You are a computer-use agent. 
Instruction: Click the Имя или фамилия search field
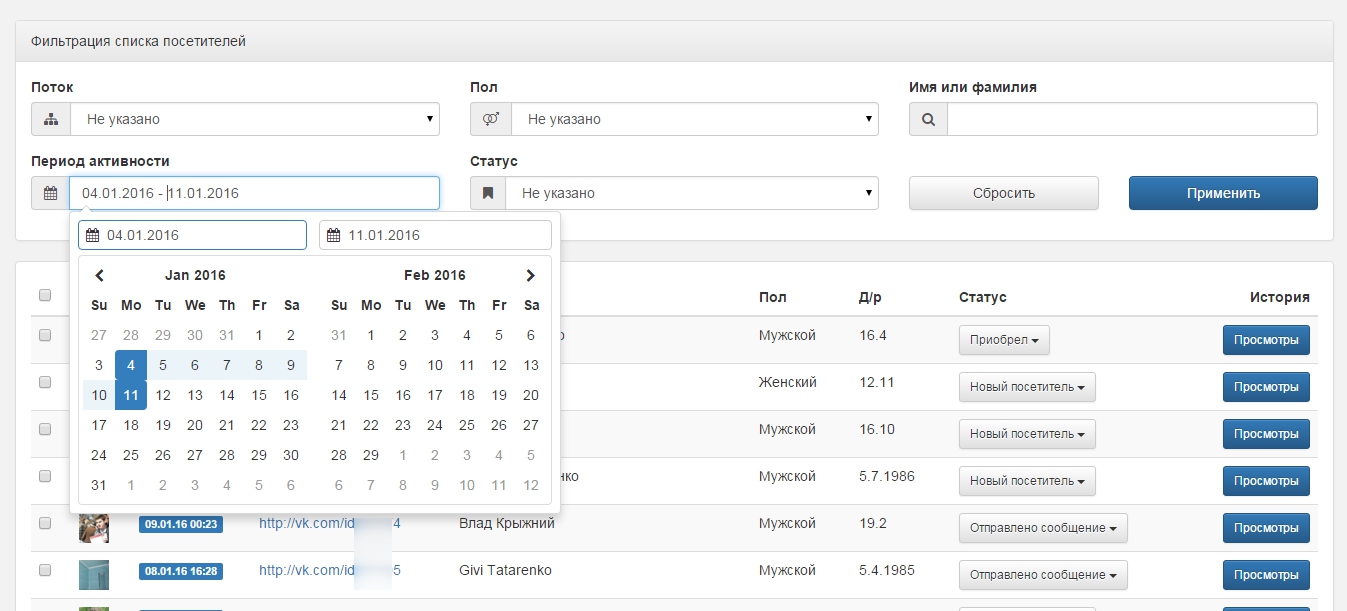(x=1131, y=120)
